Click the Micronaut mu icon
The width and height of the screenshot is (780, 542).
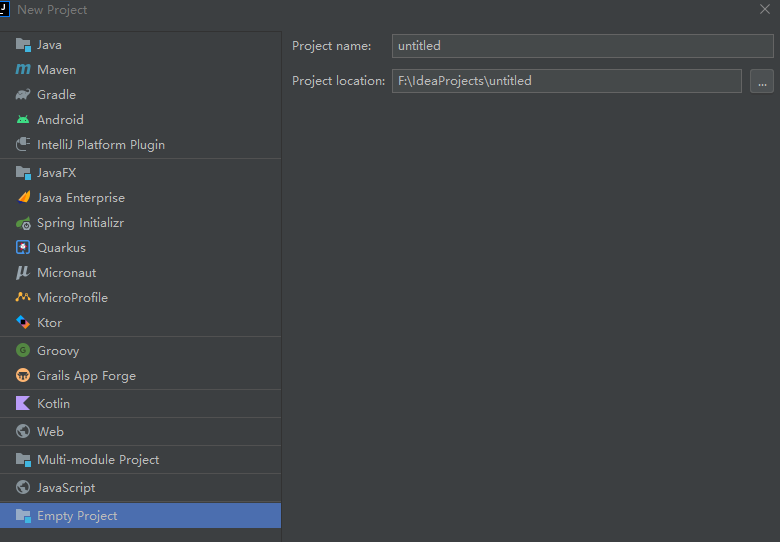(x=23, y=272)
